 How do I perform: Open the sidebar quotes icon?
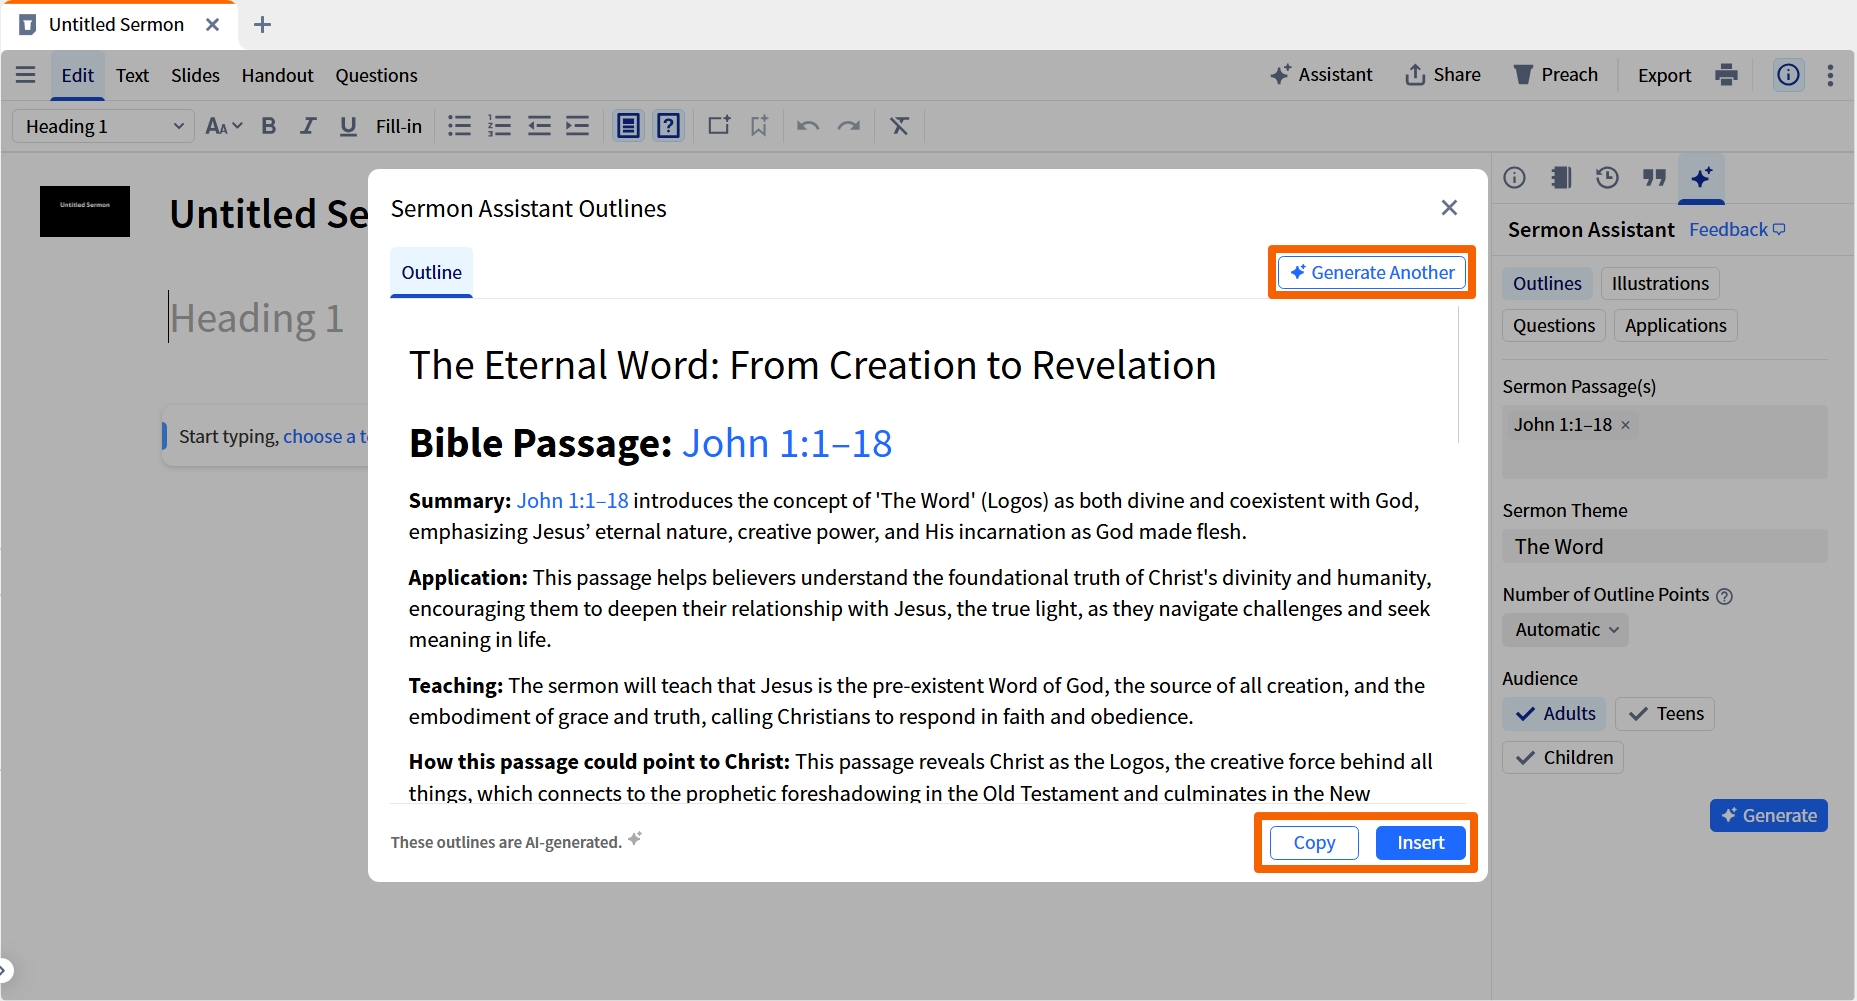pyautogui.click(x=1654, y=178)
